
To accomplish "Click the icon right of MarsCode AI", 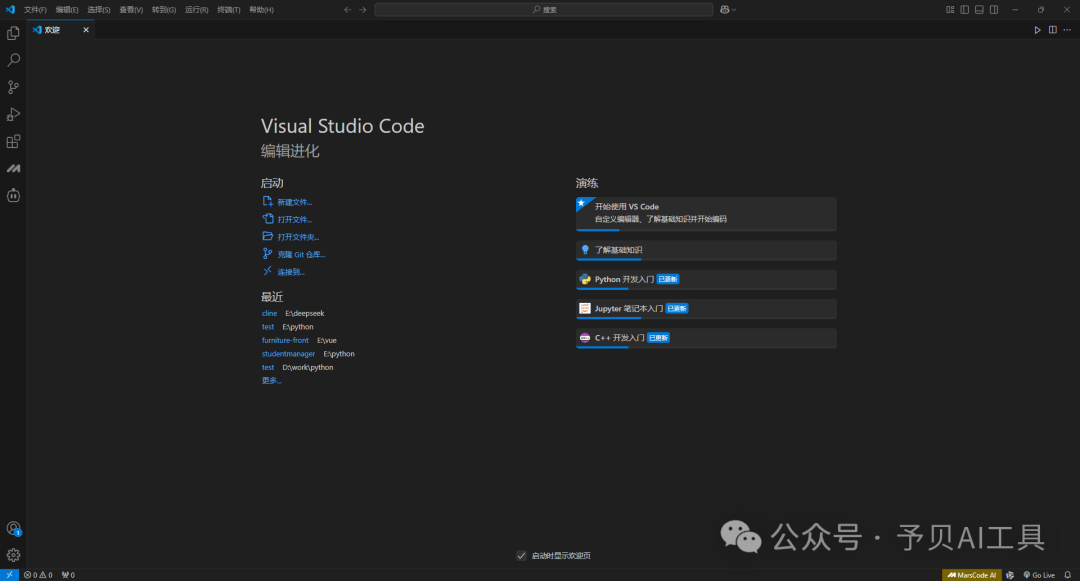I will [x=1010, y=575].
